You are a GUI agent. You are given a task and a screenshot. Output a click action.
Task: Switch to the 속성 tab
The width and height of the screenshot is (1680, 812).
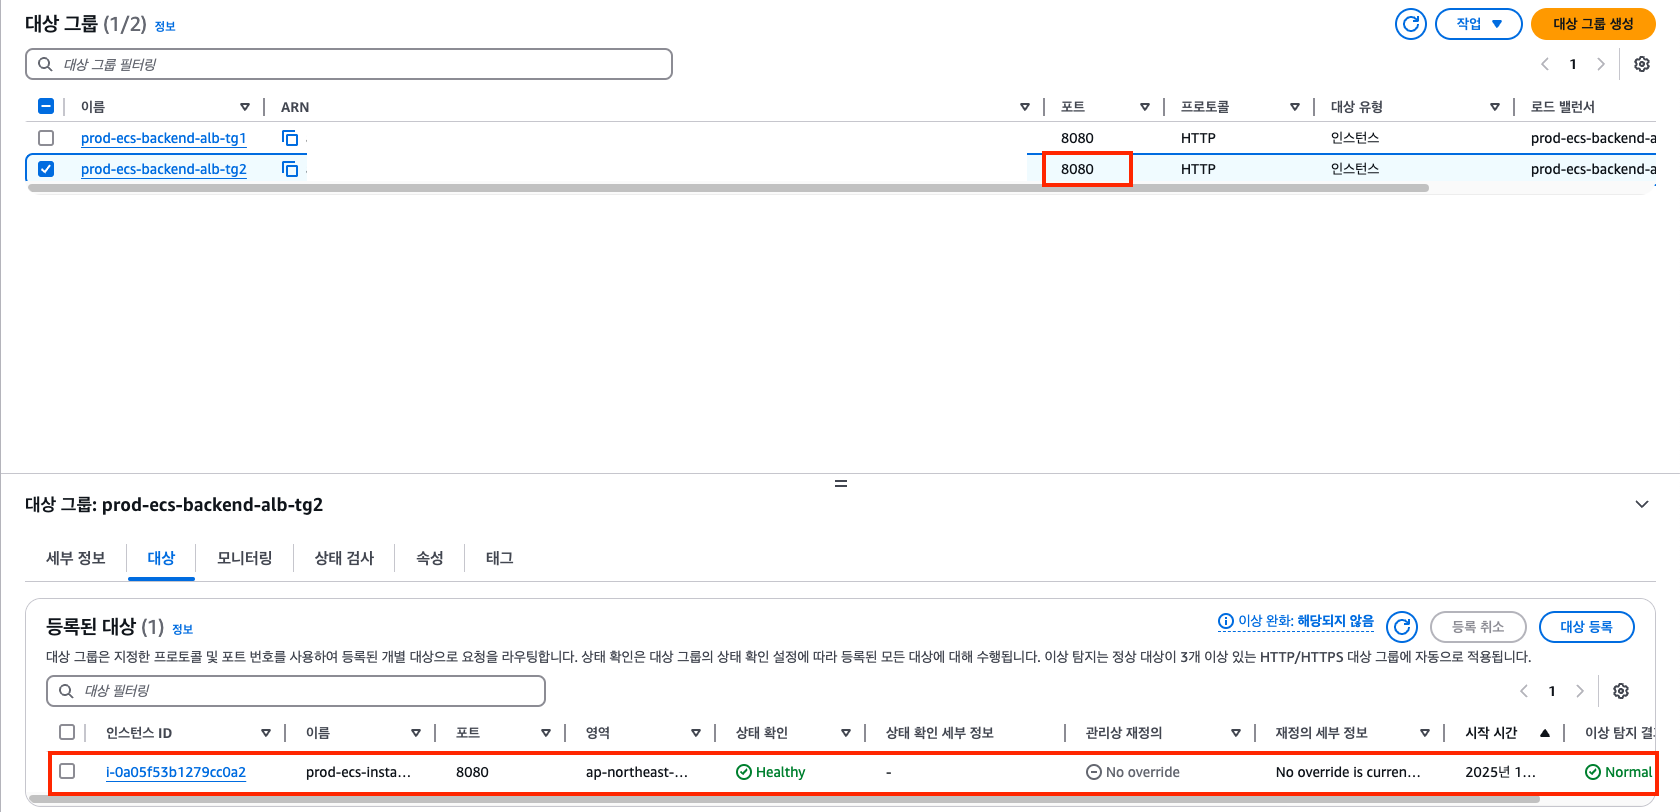[x=430, y=558]
